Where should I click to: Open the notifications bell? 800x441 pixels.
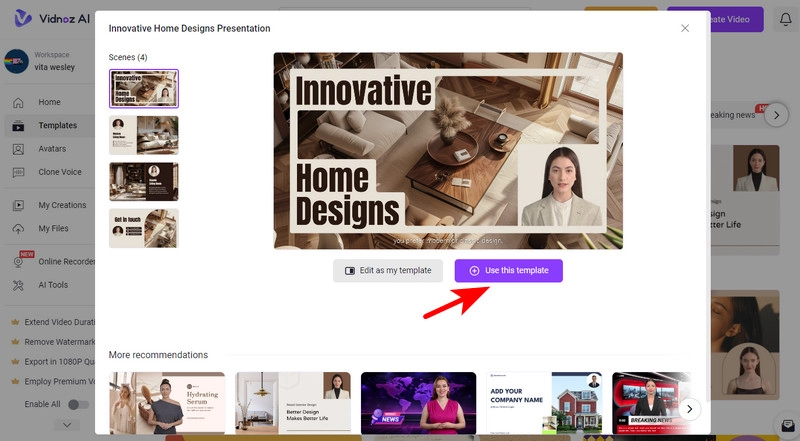point(785,20)
